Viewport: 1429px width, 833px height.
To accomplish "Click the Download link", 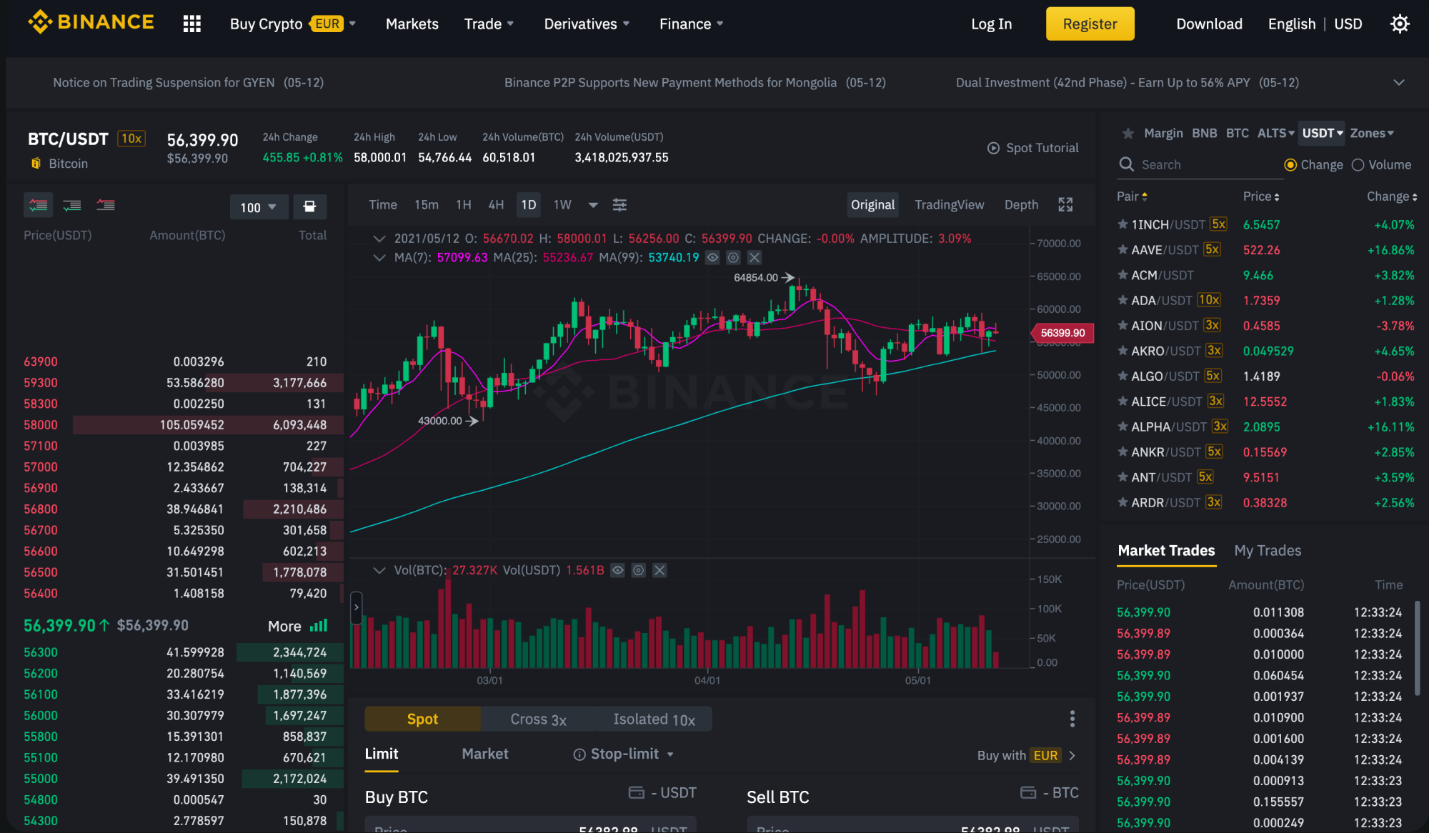I will tap(1209, 24).
